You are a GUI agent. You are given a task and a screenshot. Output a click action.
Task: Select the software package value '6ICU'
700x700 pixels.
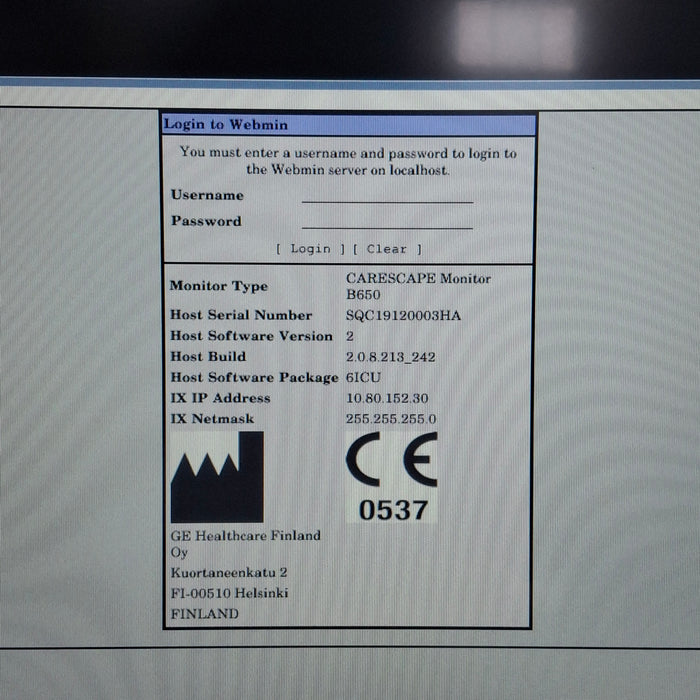click(x=363, y=378)
